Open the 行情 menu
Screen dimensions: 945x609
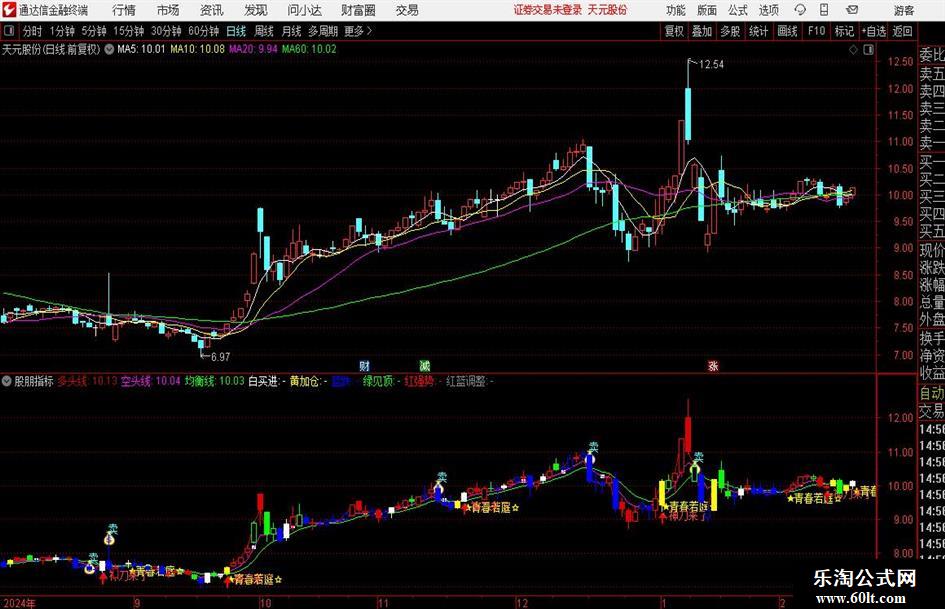pos(124,10)
